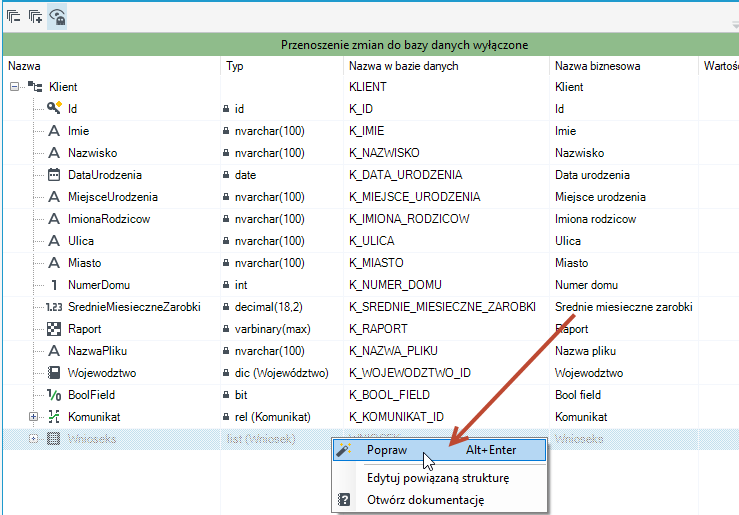Collapse the Klient tree node
The image size is (739, 515).
15,87
